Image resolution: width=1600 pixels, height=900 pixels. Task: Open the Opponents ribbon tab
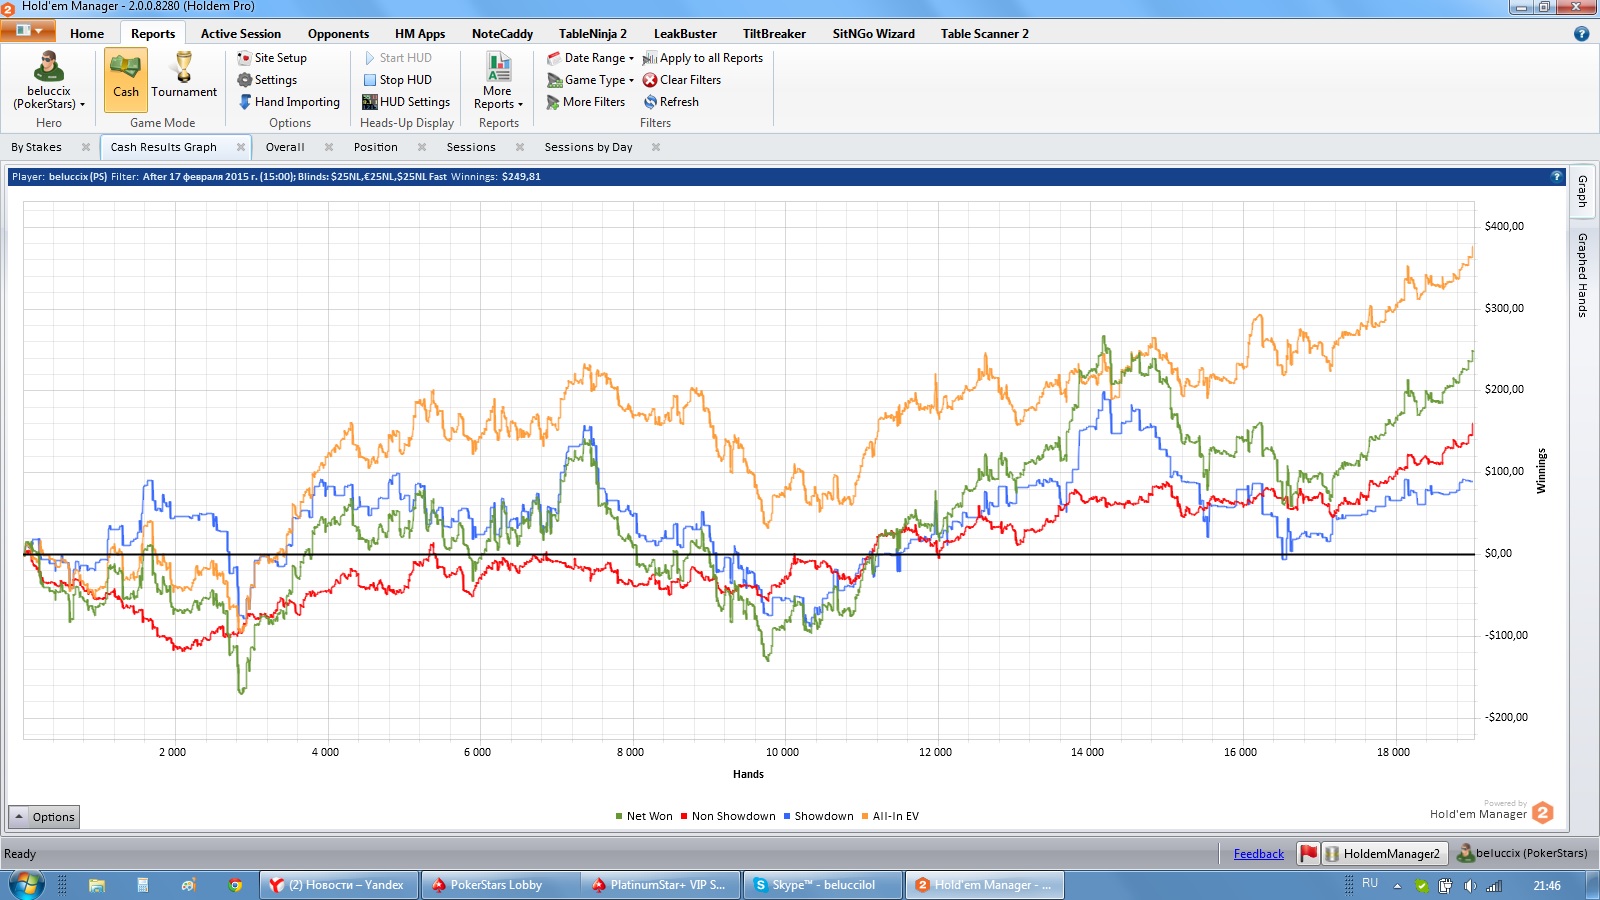338,33
